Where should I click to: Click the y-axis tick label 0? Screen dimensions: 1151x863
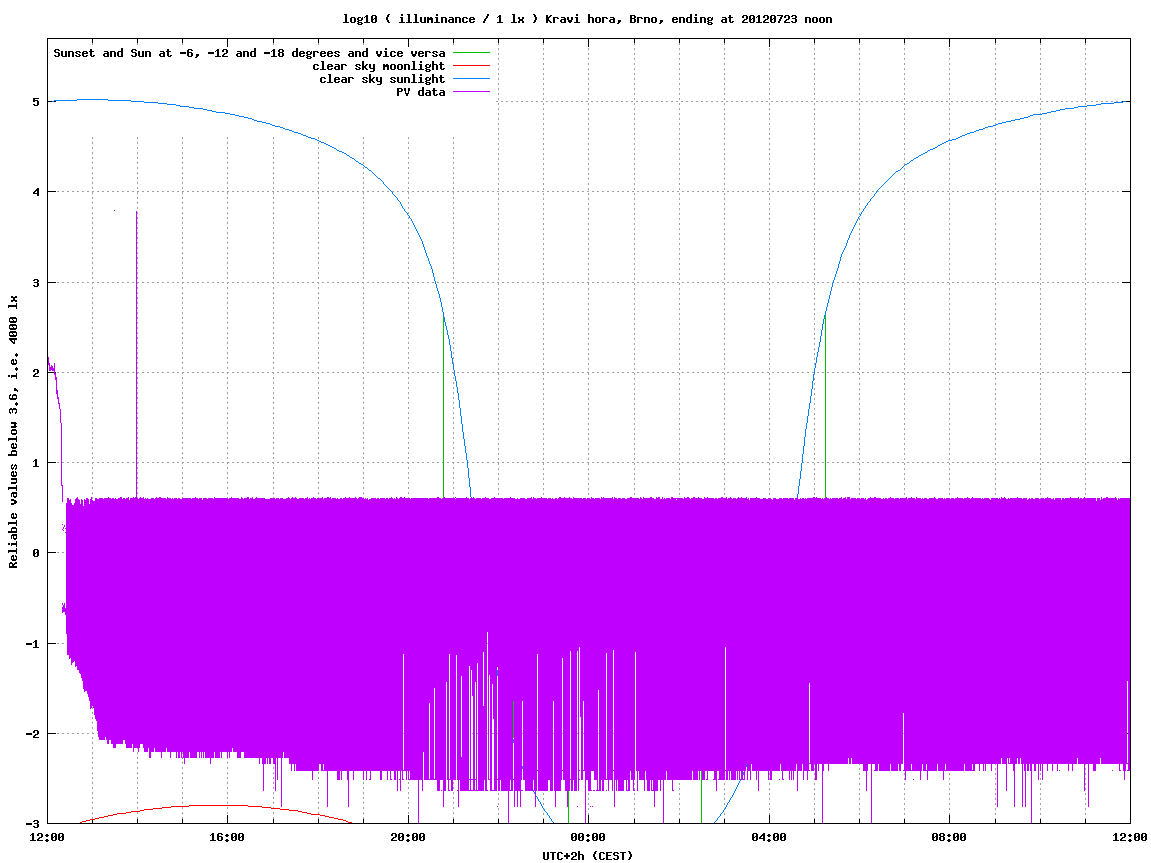[x=35, y=553]
